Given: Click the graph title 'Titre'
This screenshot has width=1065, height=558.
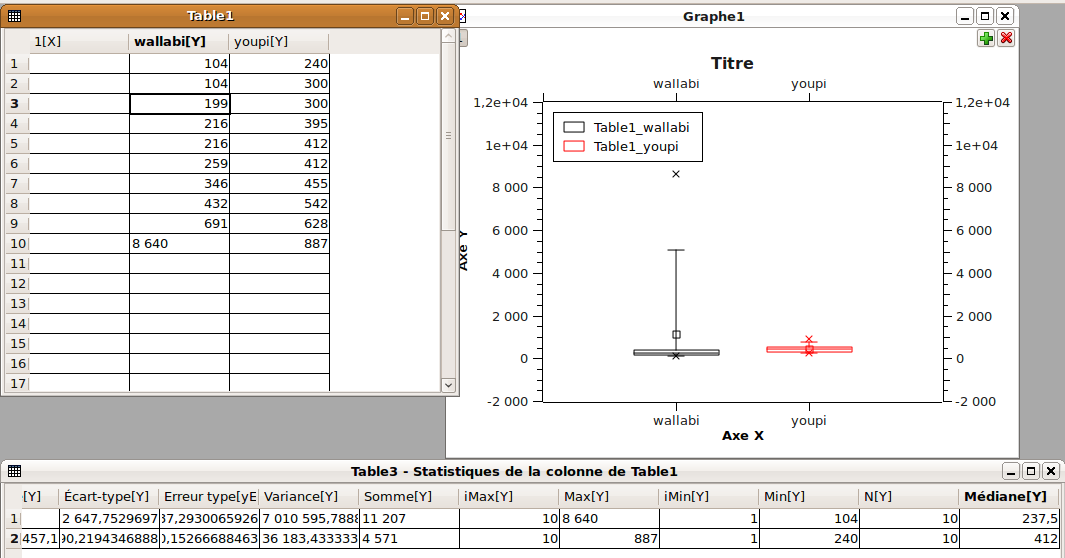Looking at the screenshot, I should click(x=732, y=63).
